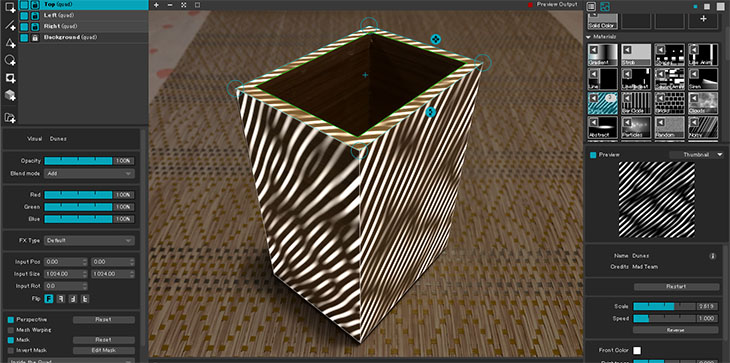Select the add triangle surface tool

(x=10, y=43)
